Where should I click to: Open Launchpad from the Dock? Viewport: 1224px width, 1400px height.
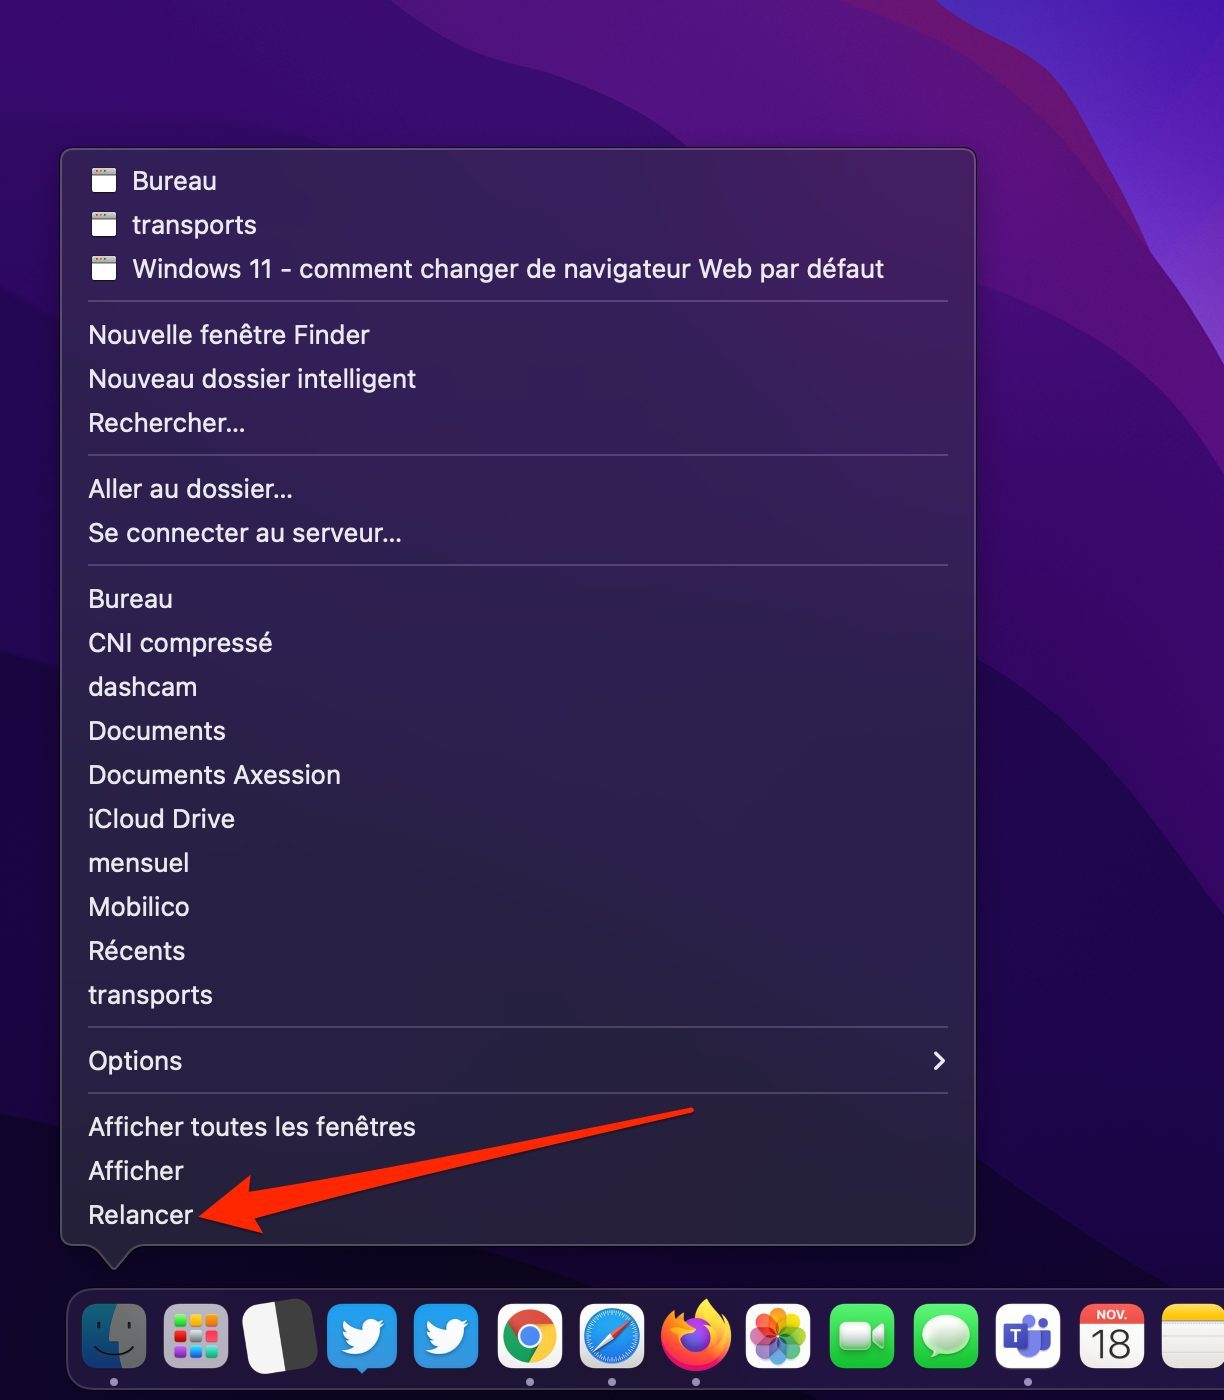(x=196, y=1336)
